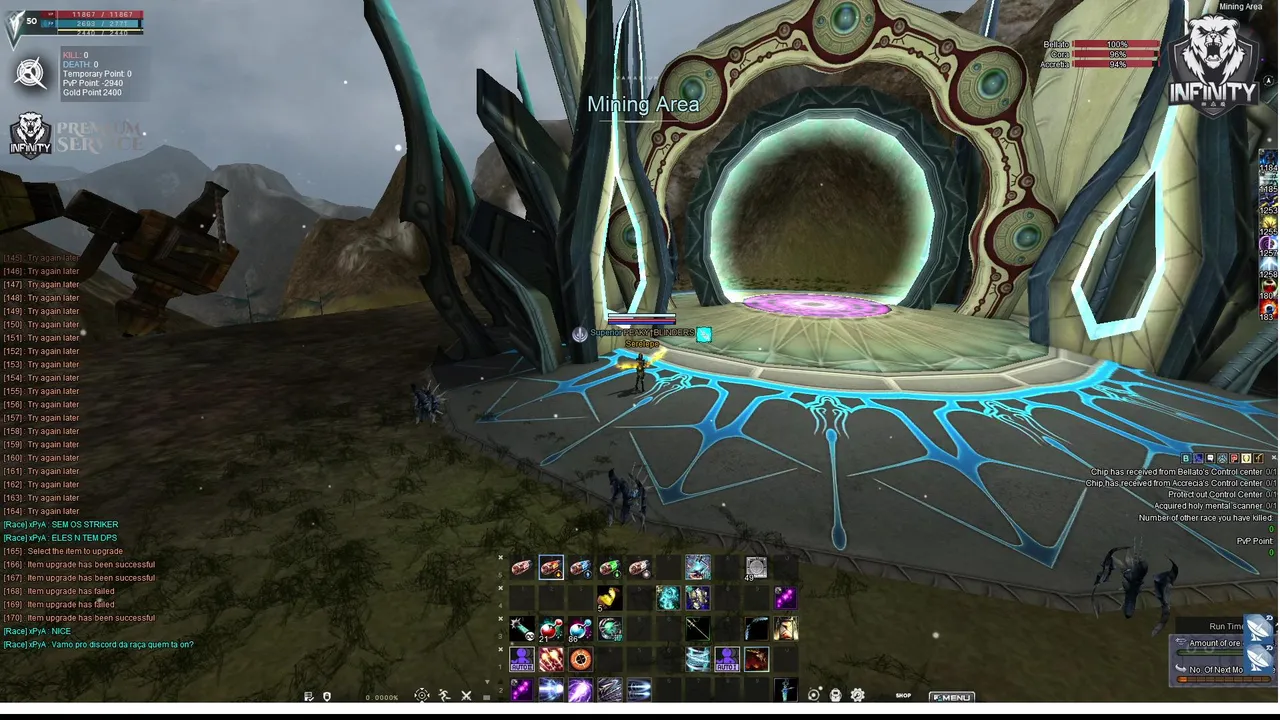This screenshot has width=1280, height=720.
Task: Use the blue water ammo capsule
Action: (x=580, y=567)
